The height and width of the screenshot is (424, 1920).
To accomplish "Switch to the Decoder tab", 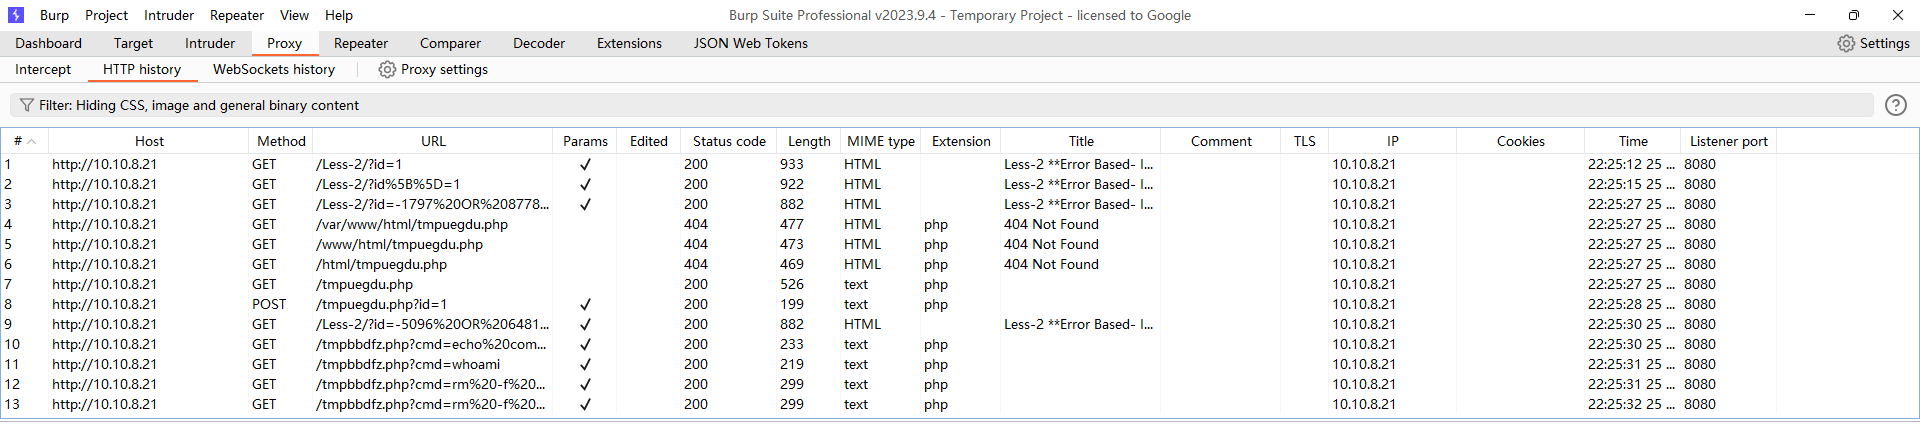I will (539, 43).
